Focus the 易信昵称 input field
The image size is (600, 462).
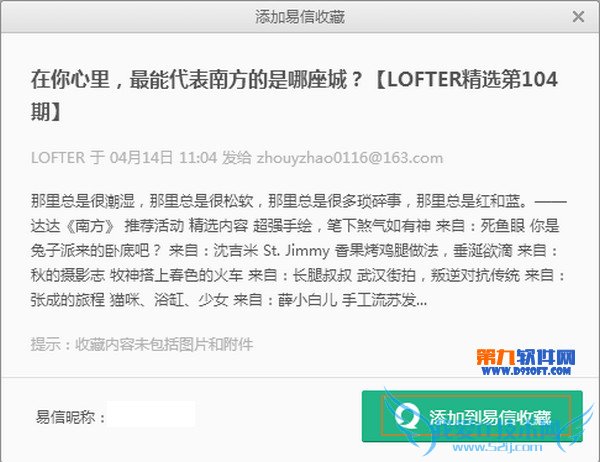pos(151,415)
